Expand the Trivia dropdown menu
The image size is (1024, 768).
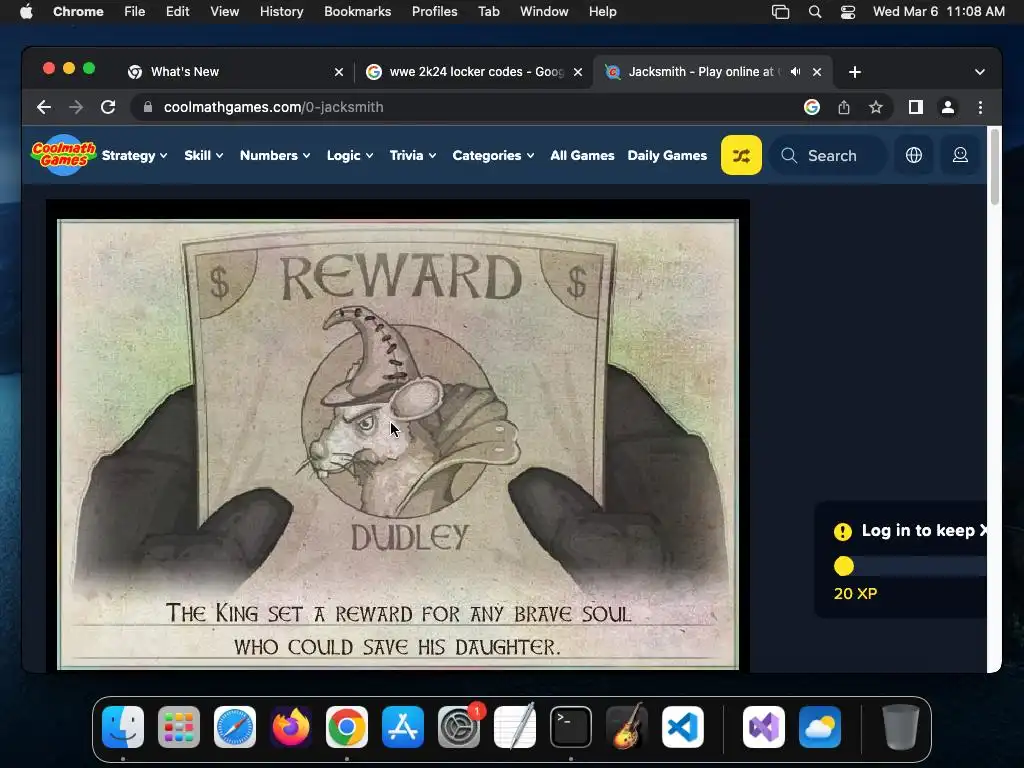[x=413, y=155]
